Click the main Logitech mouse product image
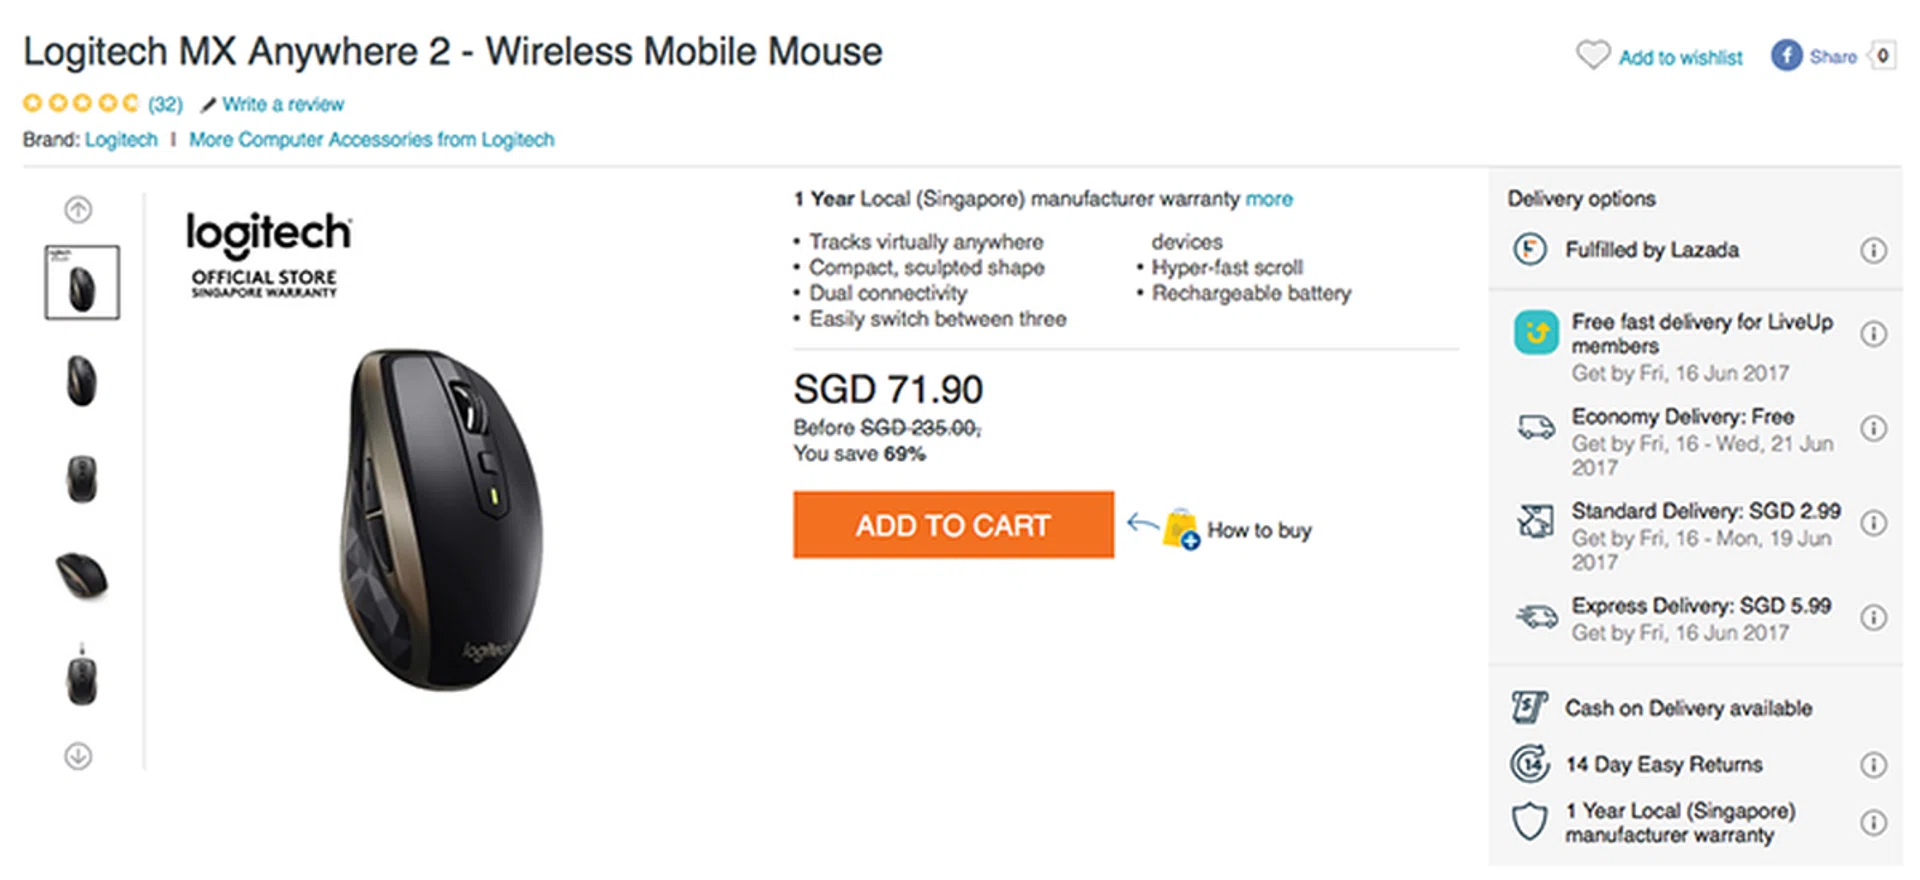The width and height of the screenshot is (1920, 880). [x=445, y=518]
